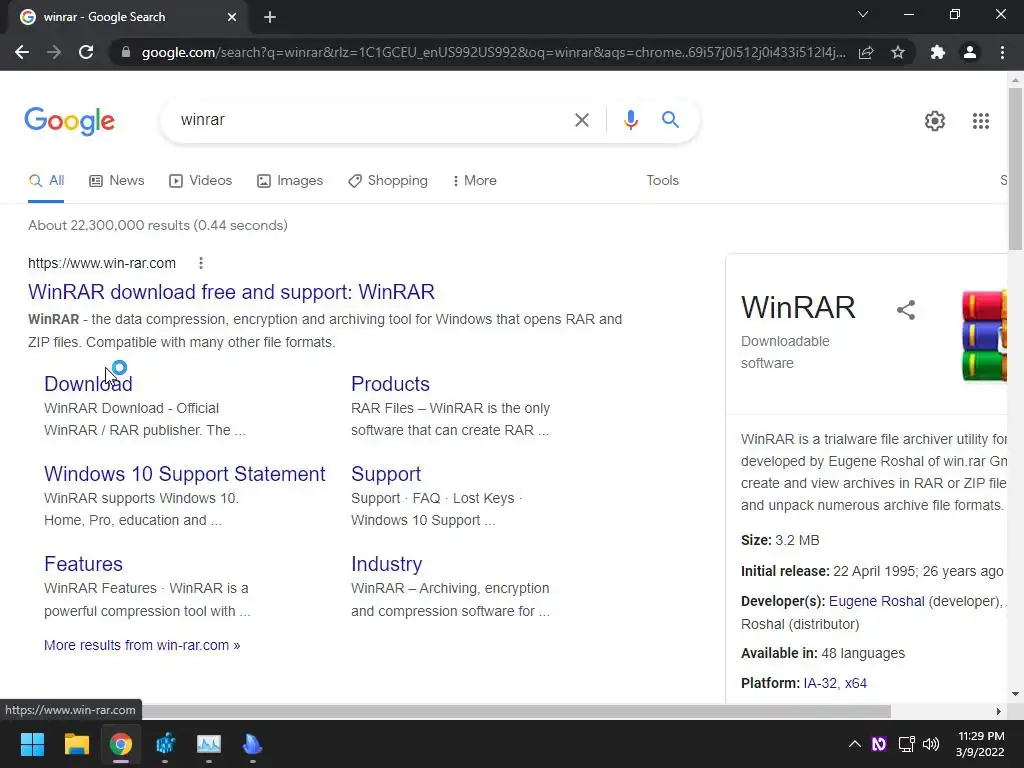The width and height of the screenshot is (1024, 768).
Task: Open the IA-32 platform link
Action: [820, 683]
